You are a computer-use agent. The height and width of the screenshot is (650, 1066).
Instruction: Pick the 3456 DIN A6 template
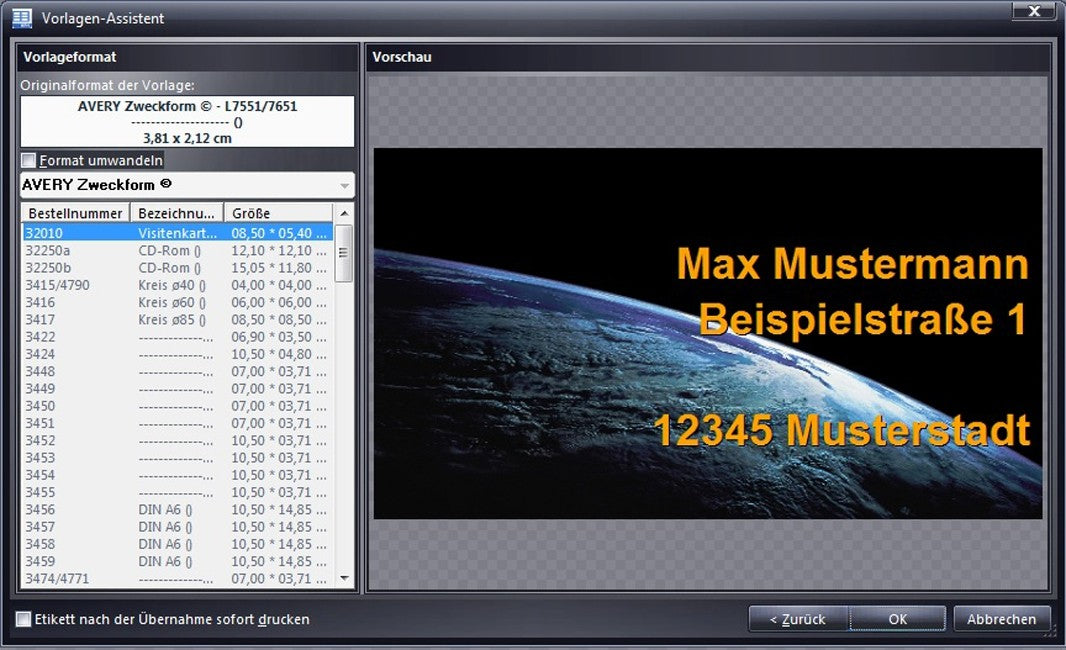176,510
